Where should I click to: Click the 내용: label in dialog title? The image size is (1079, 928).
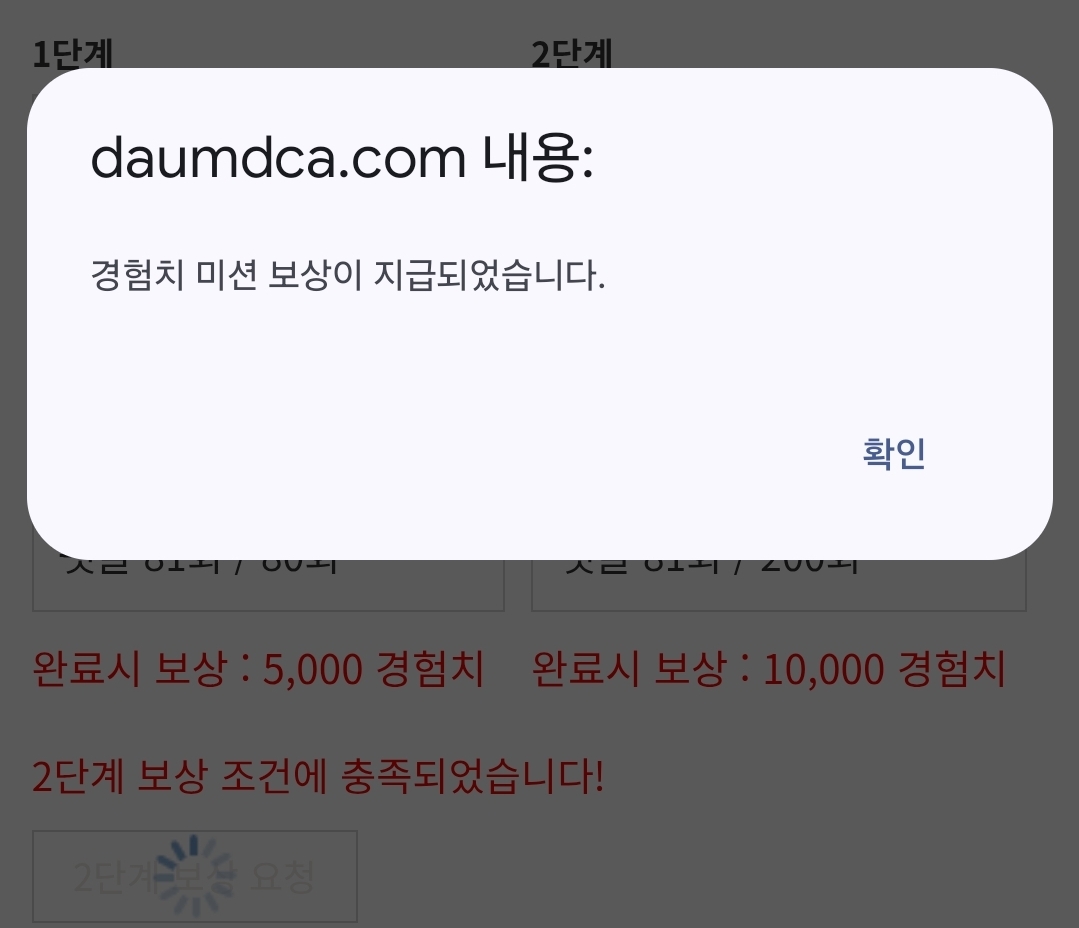[x=537, y=158]
